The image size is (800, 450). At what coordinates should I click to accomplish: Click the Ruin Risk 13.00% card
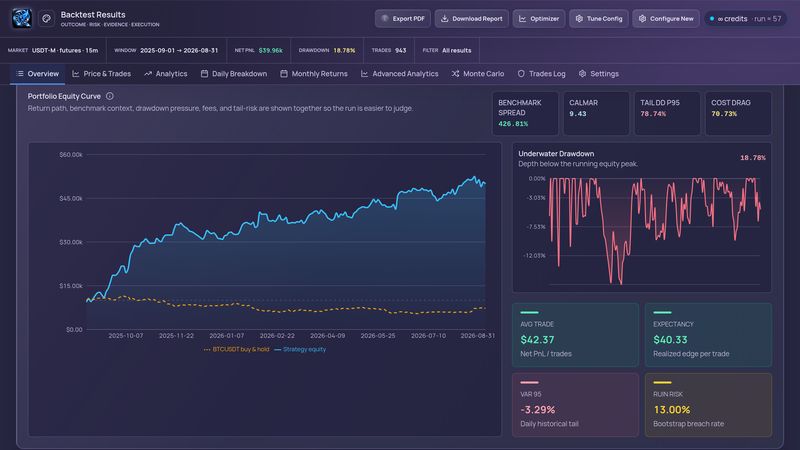pos(708,405)
